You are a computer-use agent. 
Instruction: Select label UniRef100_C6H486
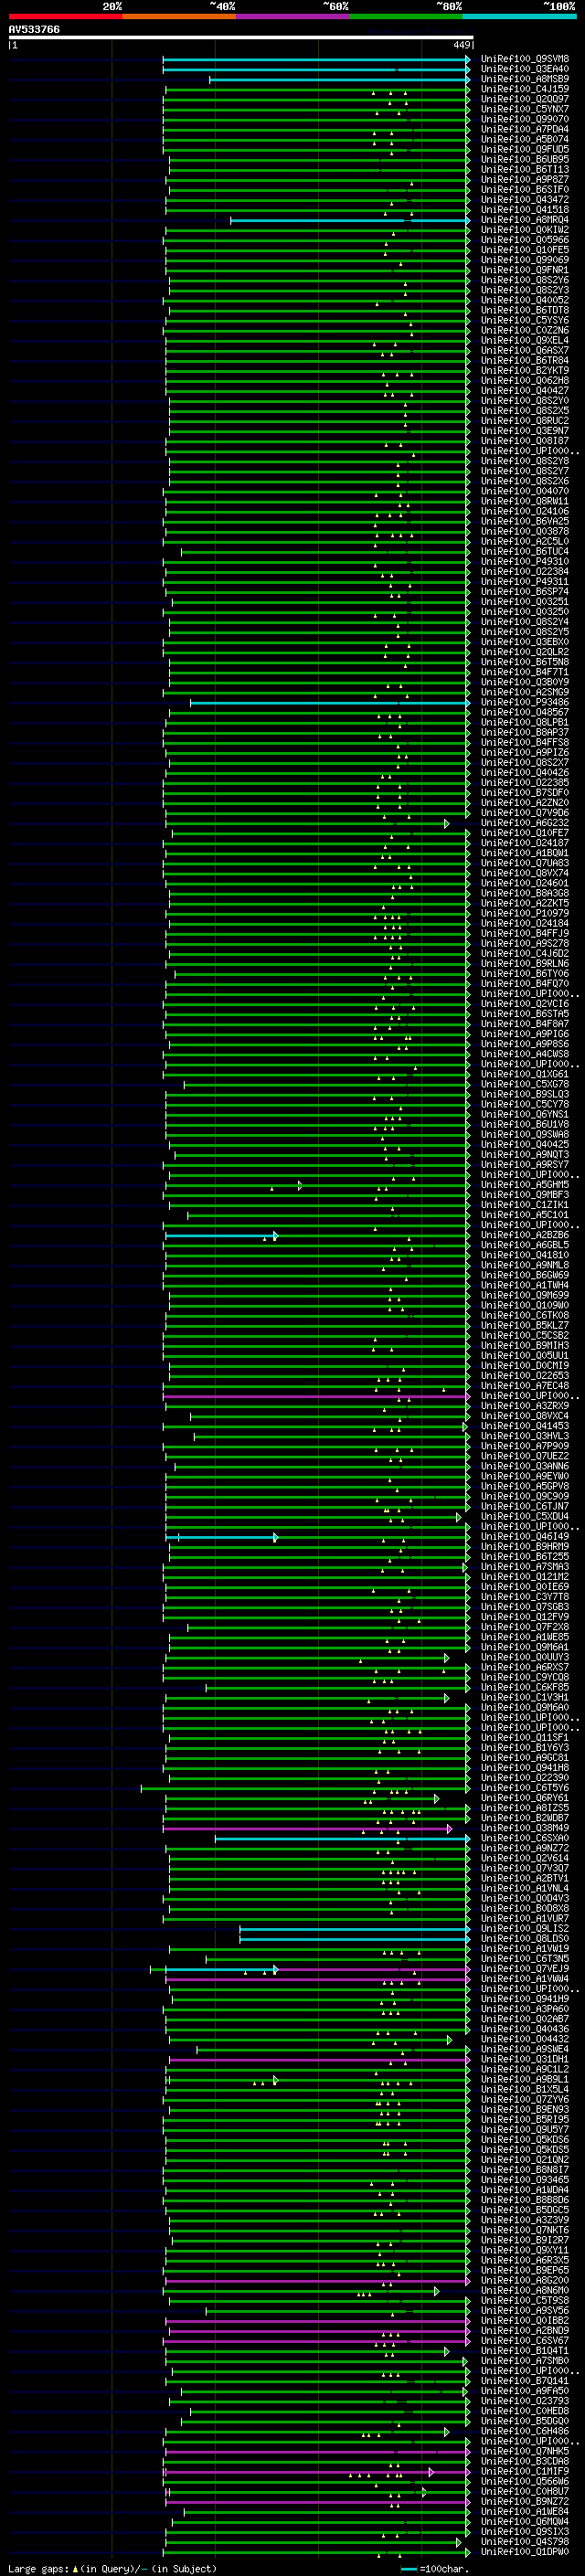pos(524,2431)
